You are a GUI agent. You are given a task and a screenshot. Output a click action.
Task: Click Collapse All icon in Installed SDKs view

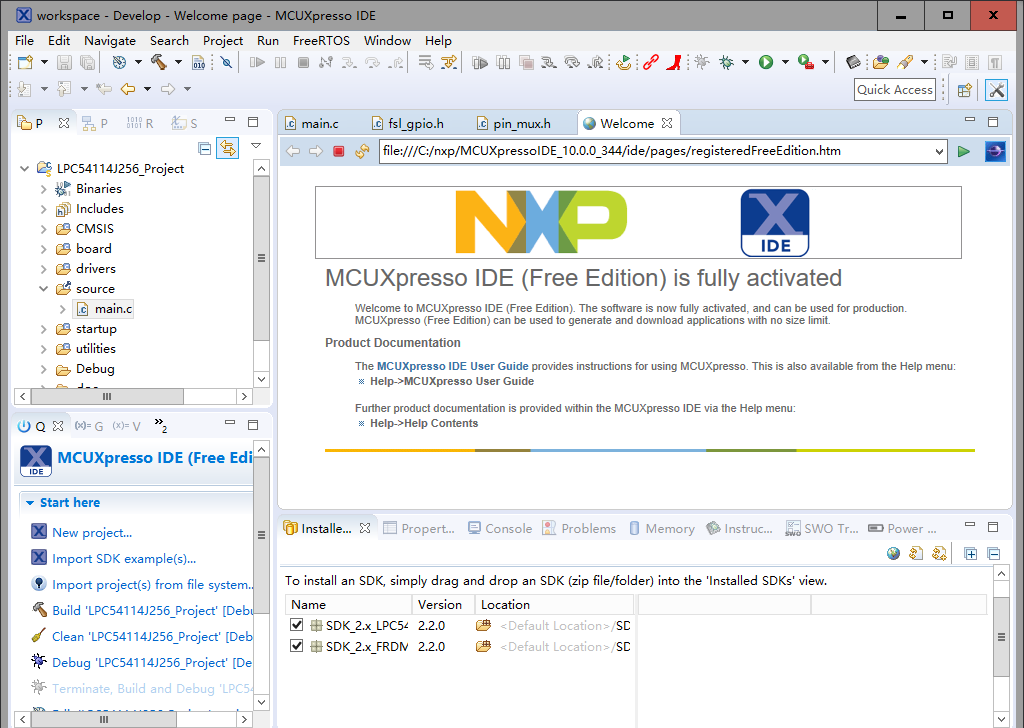point(994,554)
